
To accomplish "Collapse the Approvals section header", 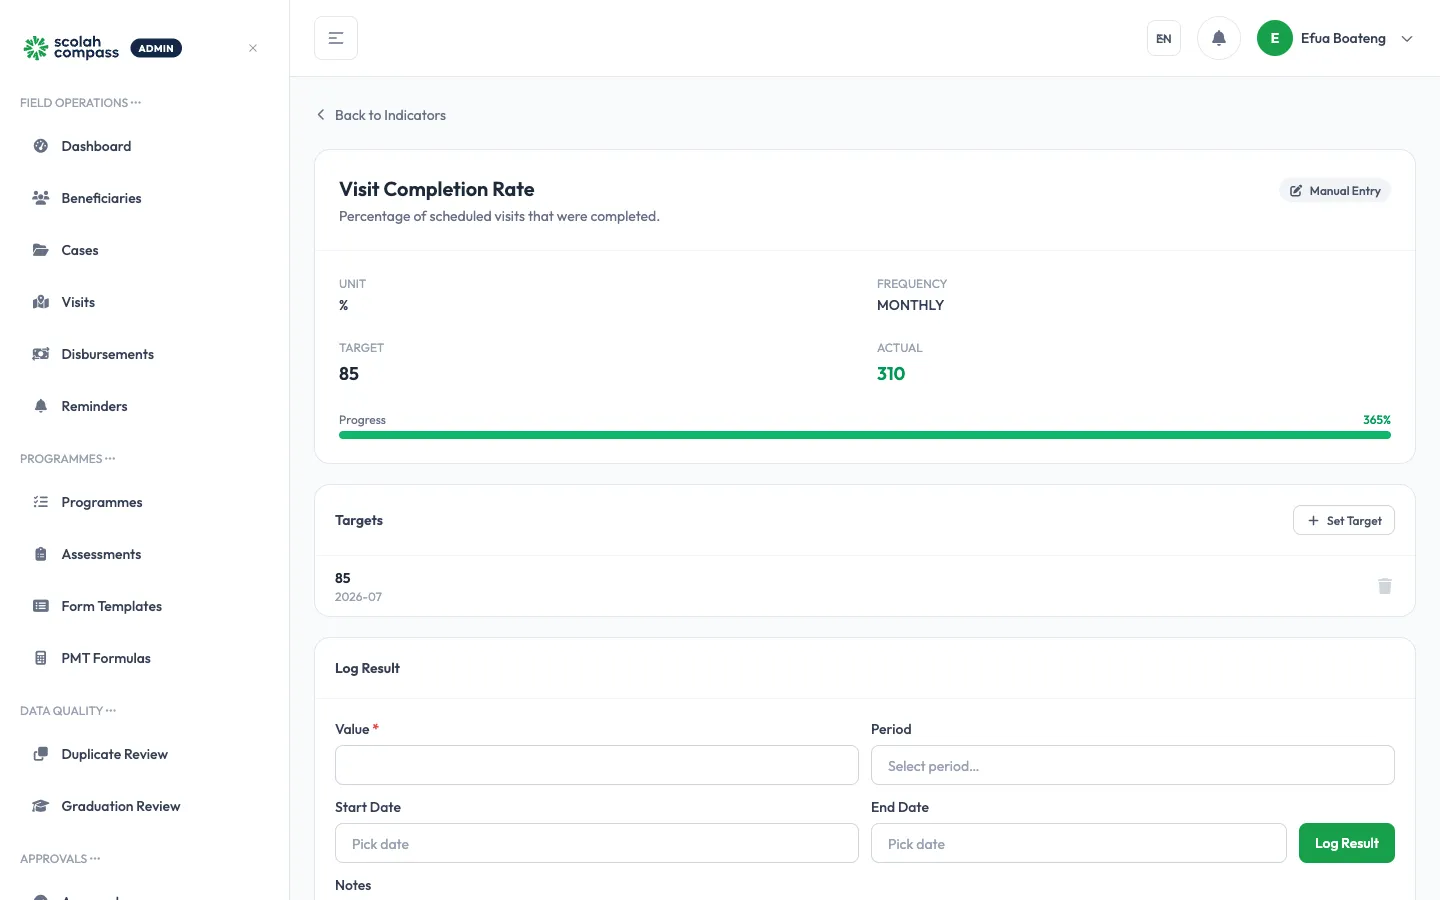I will point(60,859).
